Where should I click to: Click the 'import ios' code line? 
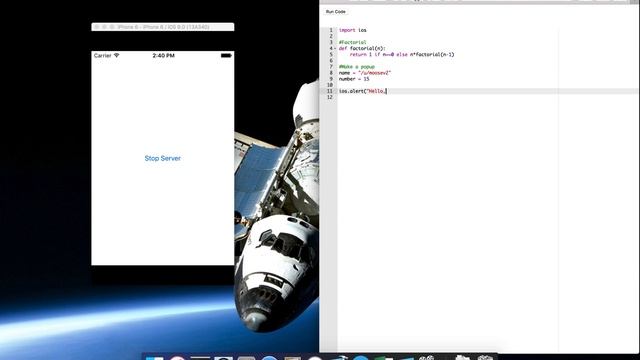[353, 30]
